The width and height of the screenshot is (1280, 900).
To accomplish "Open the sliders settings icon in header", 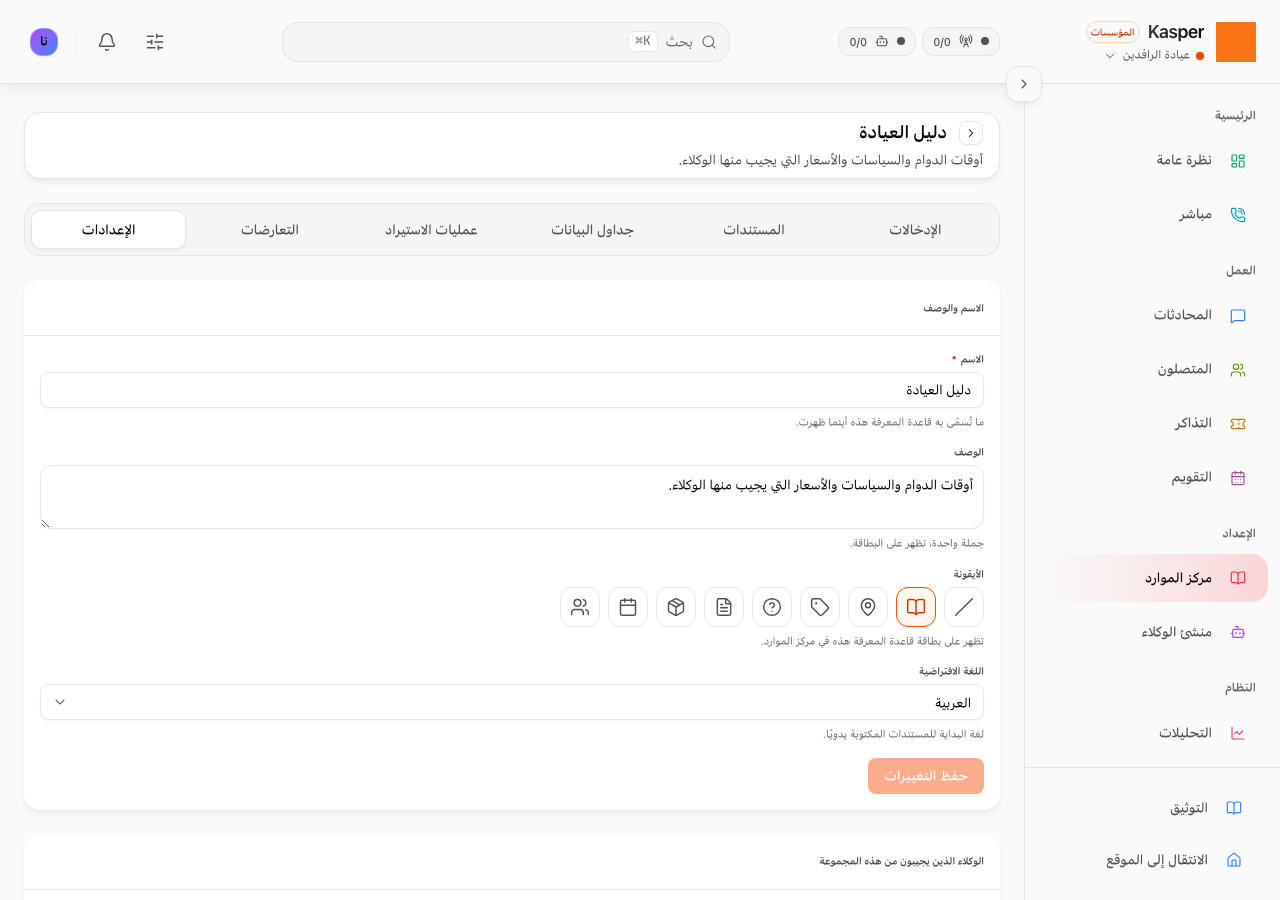I will (155, 42).
